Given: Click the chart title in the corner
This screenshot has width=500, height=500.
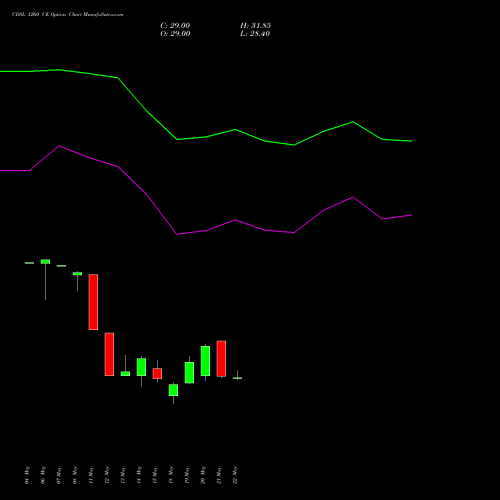Looking at the screenshot, I should click(x=68, y=15).
